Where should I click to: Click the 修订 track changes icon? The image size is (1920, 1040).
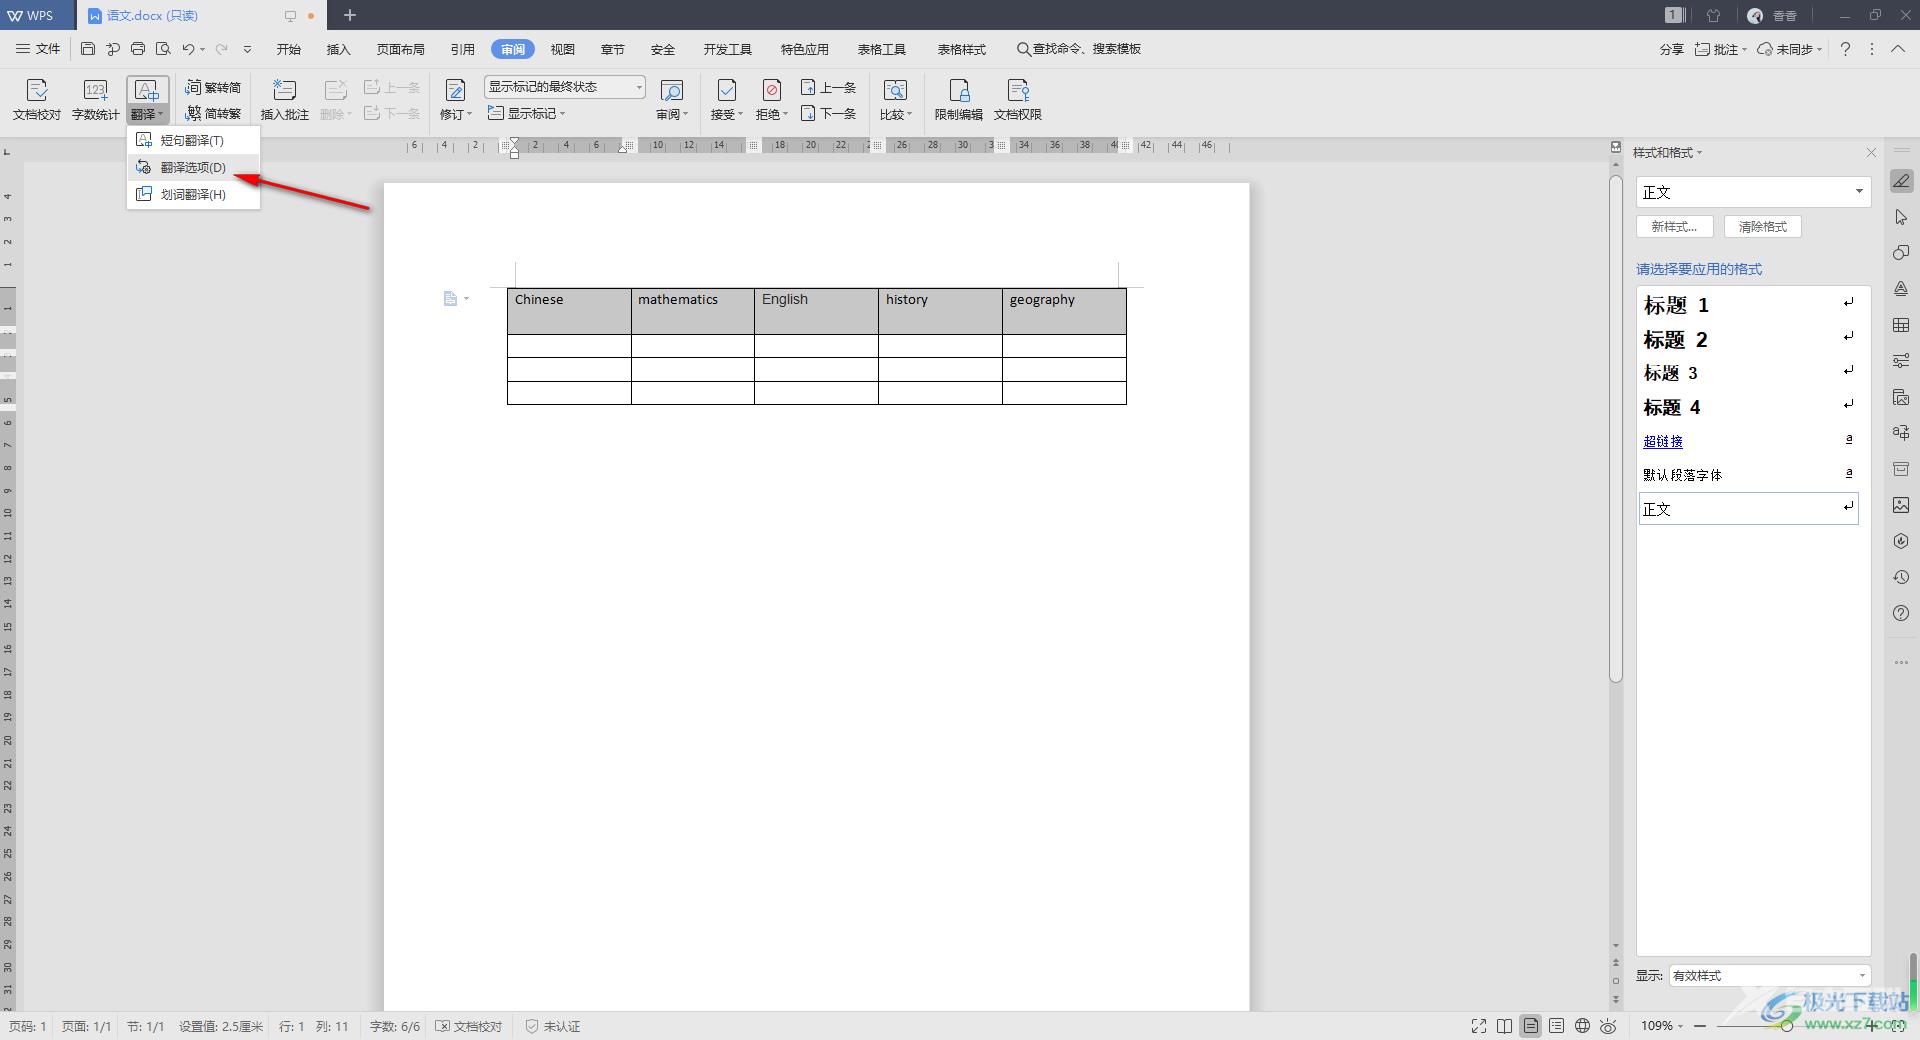click(x=455, y=91)
